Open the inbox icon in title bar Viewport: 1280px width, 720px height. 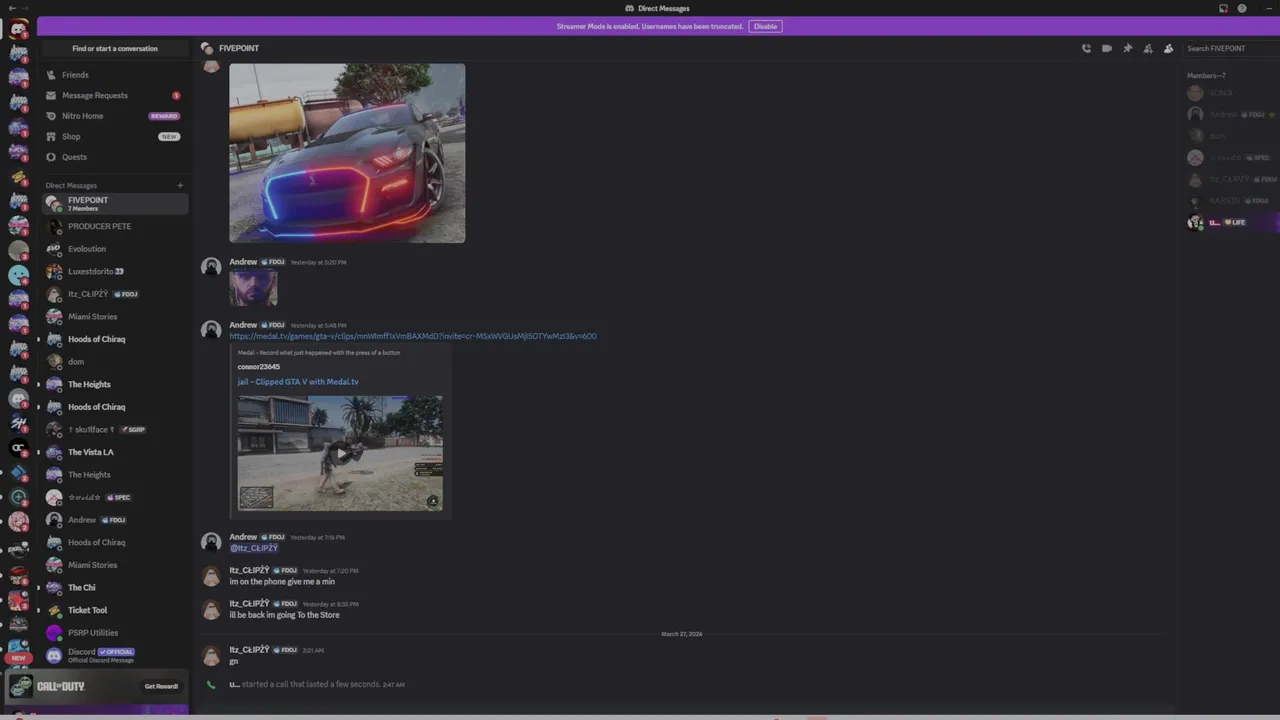coord(1223,8)
